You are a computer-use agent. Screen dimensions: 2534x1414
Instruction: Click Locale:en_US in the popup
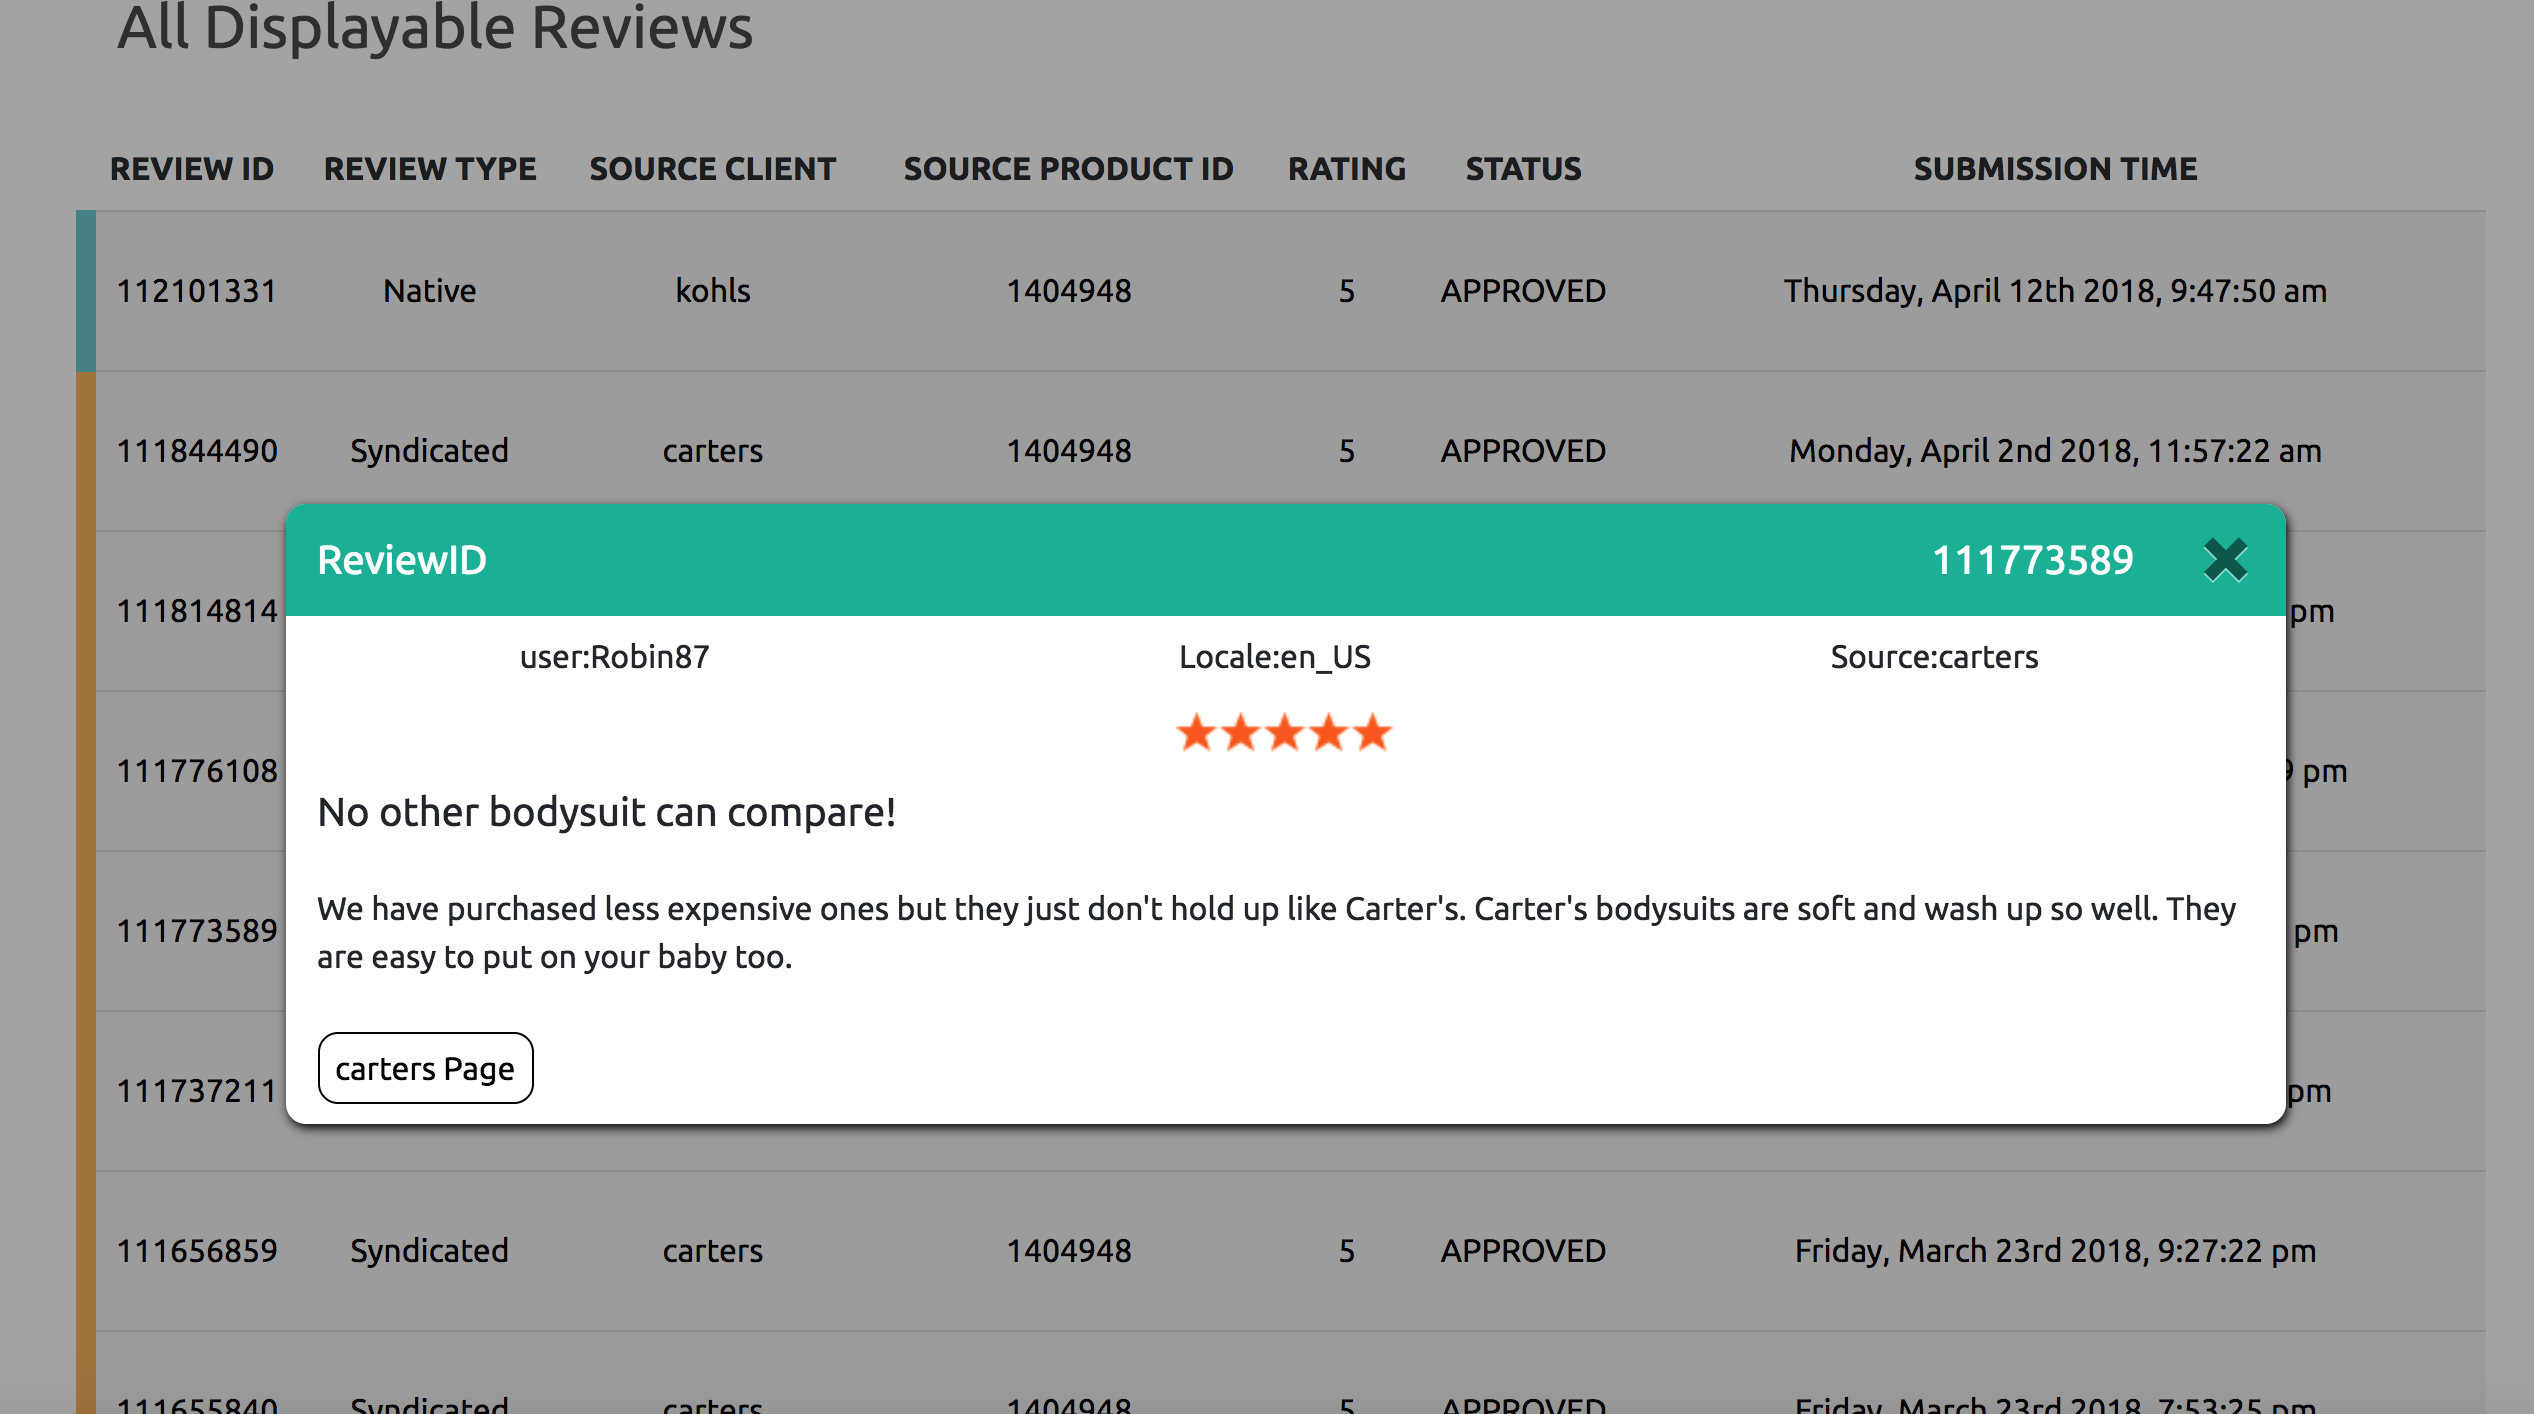pos(1275,657)
